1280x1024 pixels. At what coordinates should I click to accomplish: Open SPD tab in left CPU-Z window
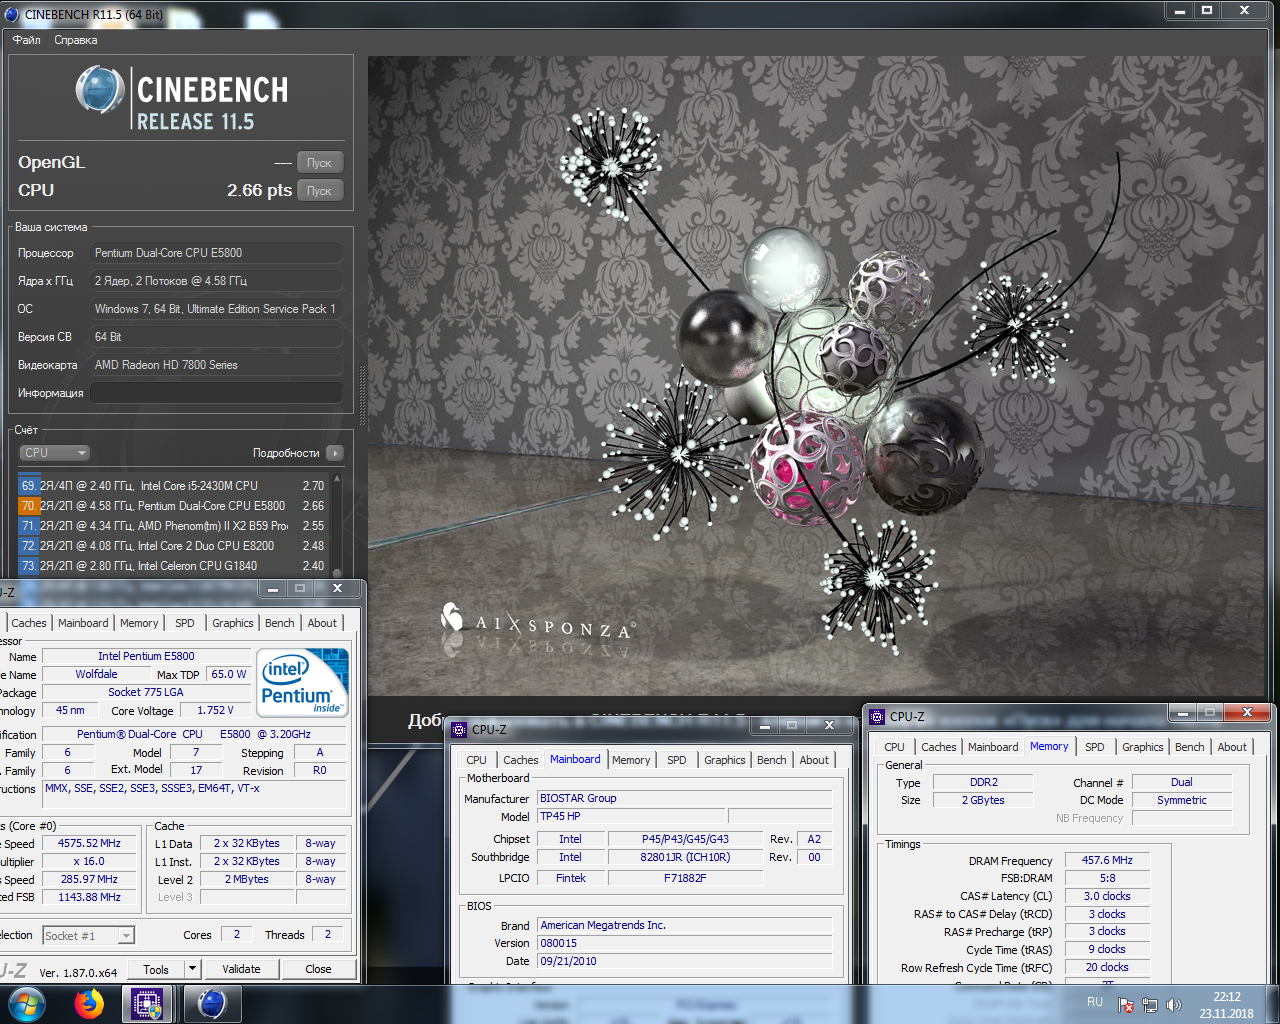coord(185,623)
